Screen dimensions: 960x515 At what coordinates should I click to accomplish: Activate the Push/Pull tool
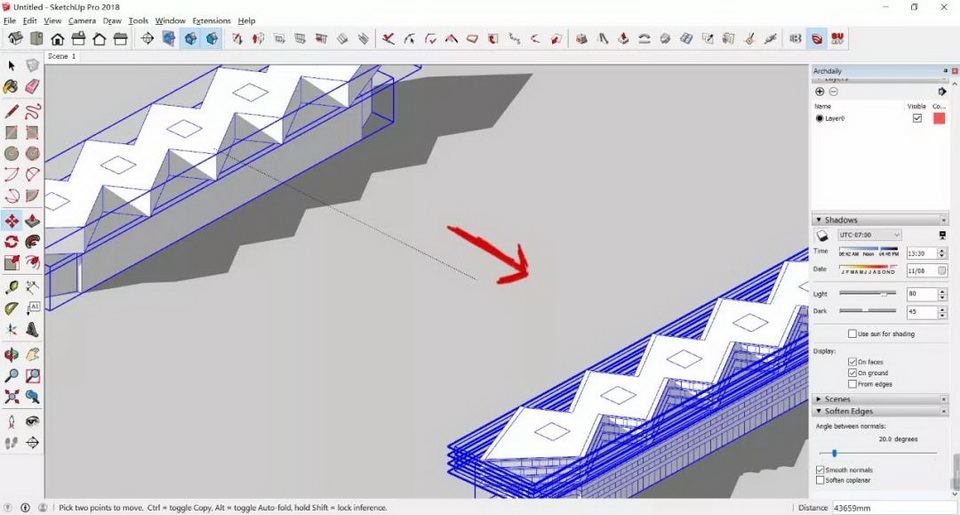pos(32,221)
